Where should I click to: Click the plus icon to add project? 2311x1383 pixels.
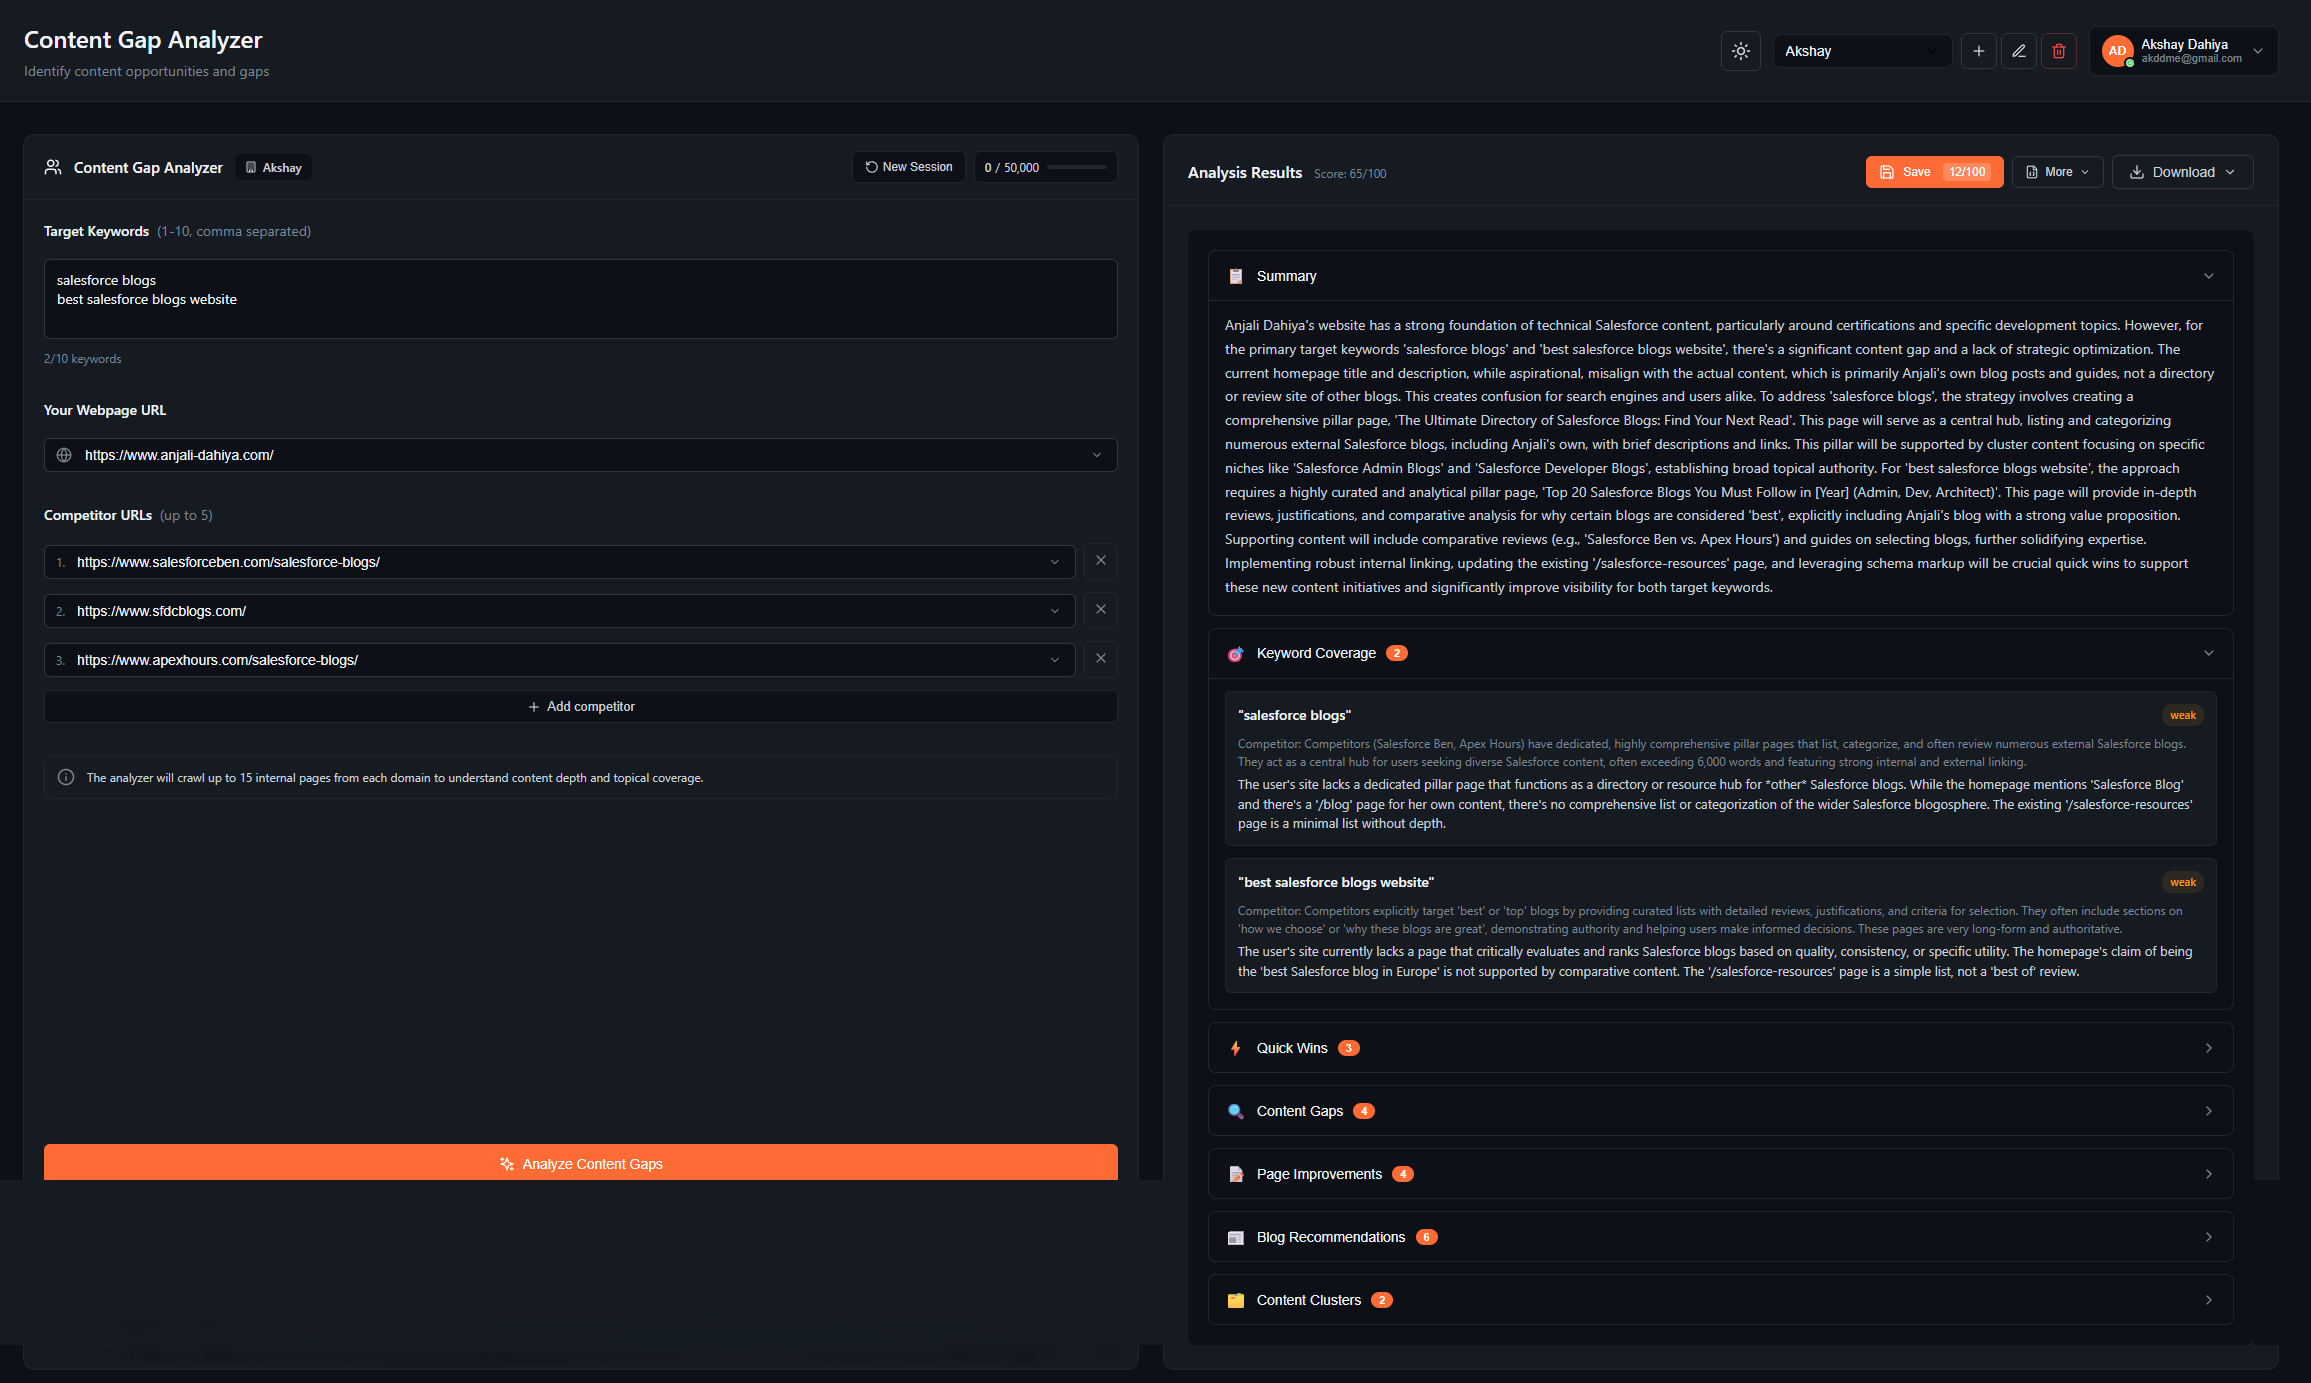[x=1978, y=51]
